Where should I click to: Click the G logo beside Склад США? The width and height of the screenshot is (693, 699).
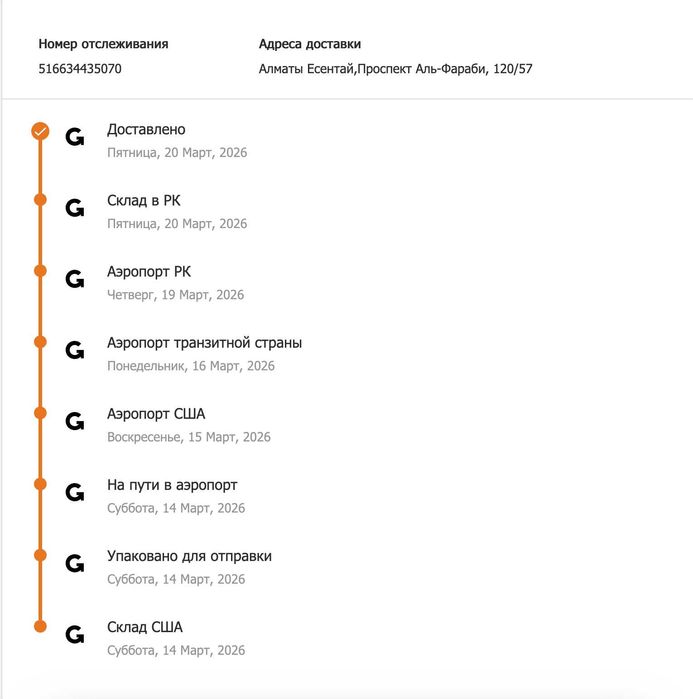point(75,635)
